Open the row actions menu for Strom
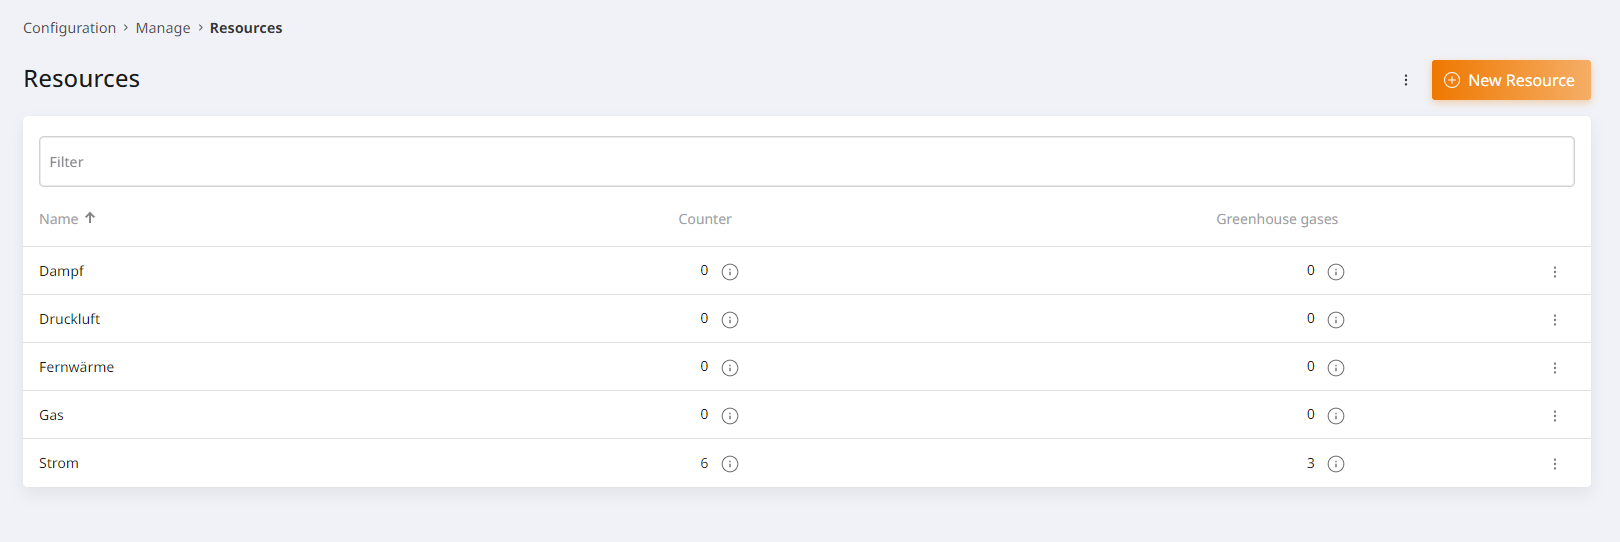1620x542 pixels. (1555, 464)
